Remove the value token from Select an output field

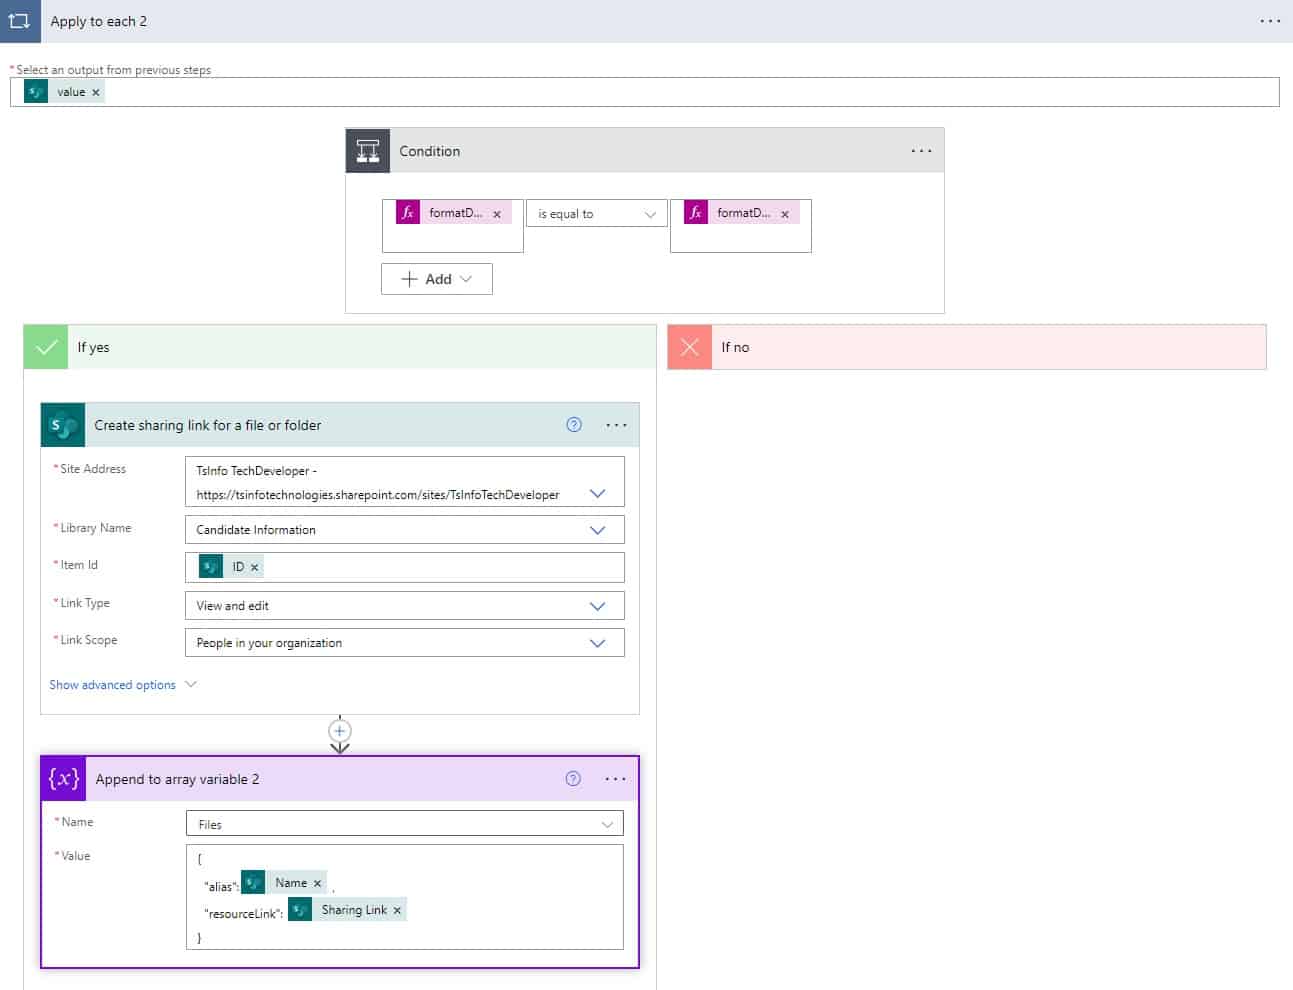click(x=97, y=91)
